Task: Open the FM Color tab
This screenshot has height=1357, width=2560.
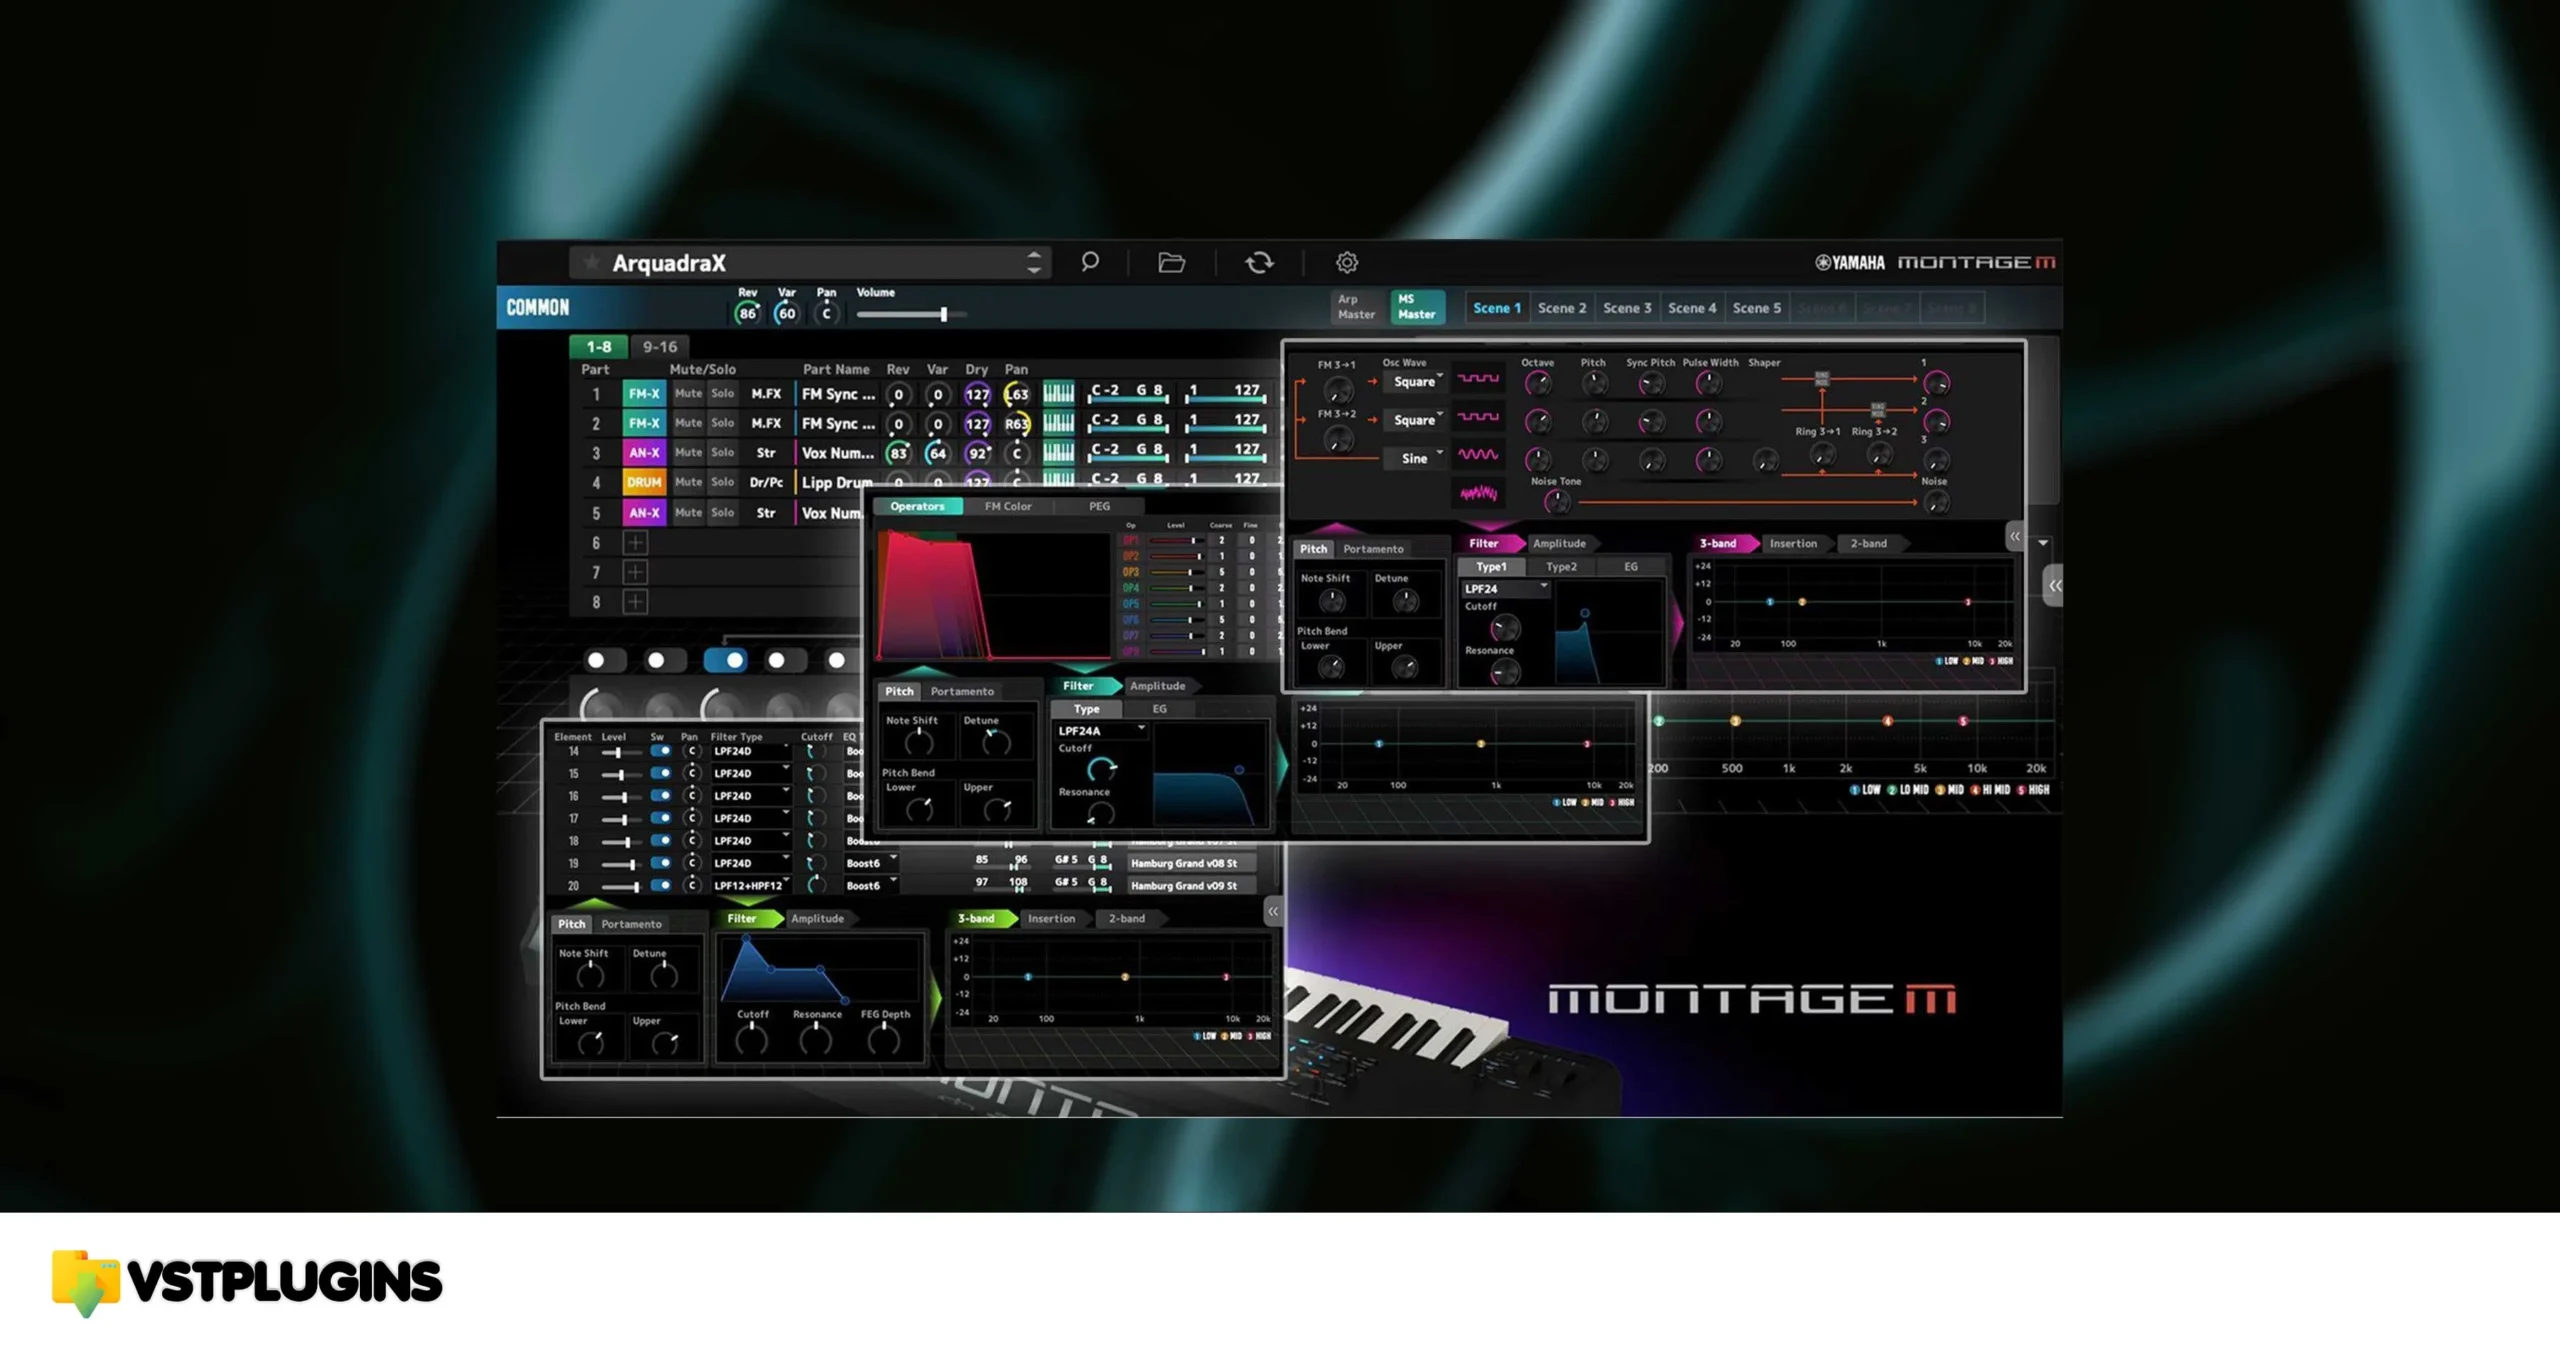Action: click(x=1007, y=506)
